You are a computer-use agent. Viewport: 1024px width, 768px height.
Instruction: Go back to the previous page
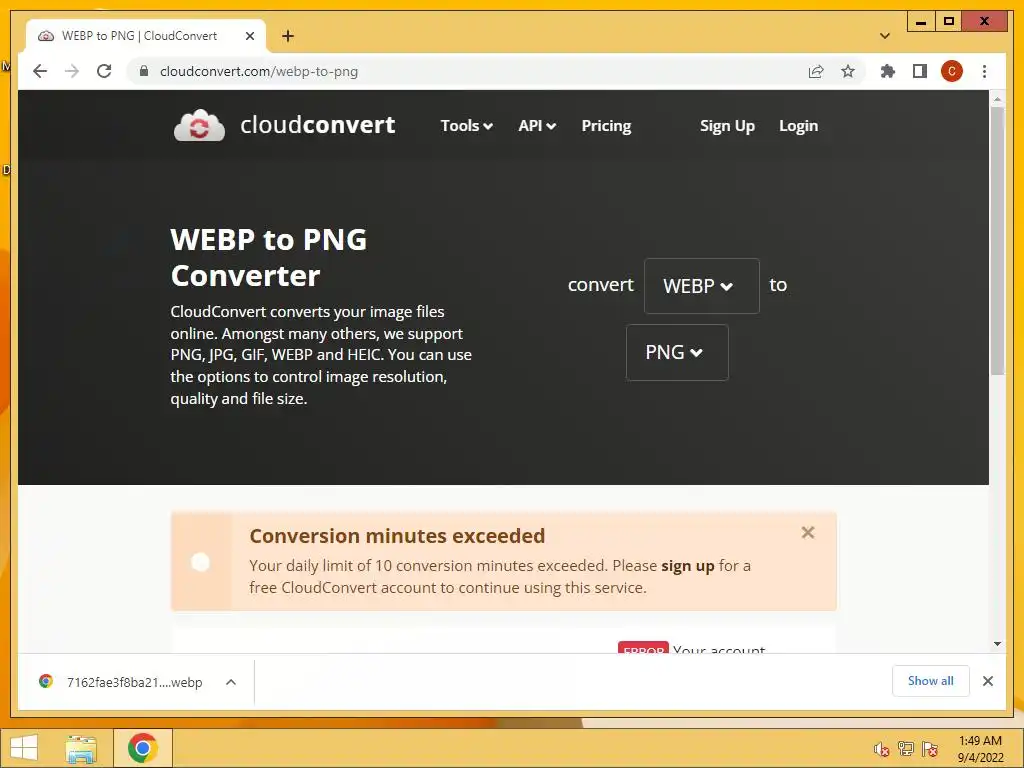click(40, 71)
